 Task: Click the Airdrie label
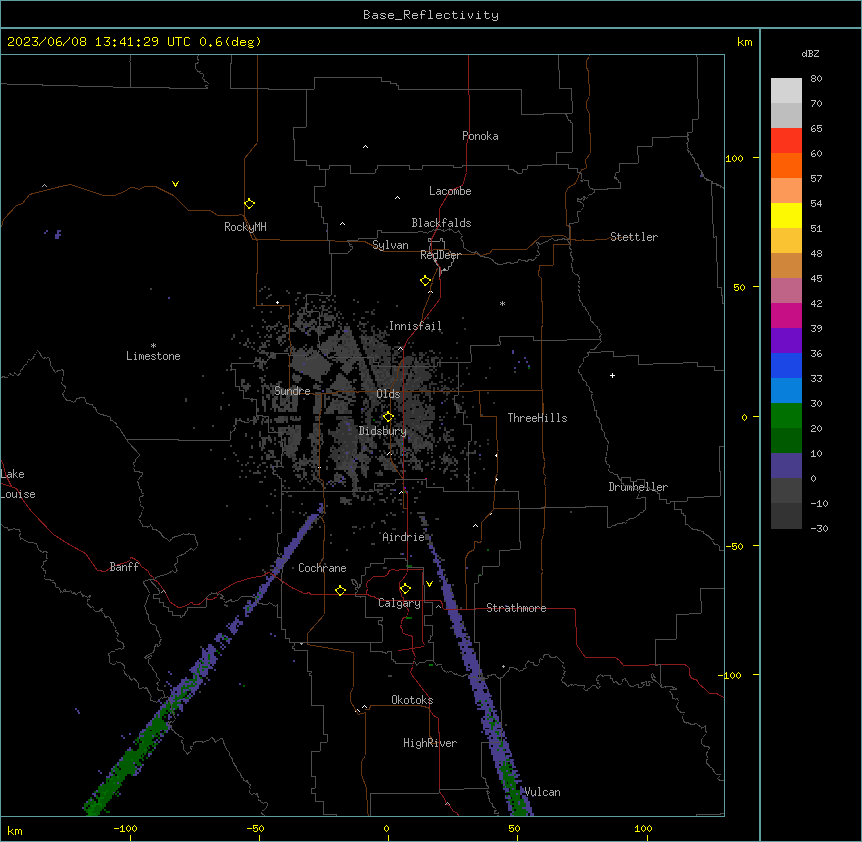404,537
